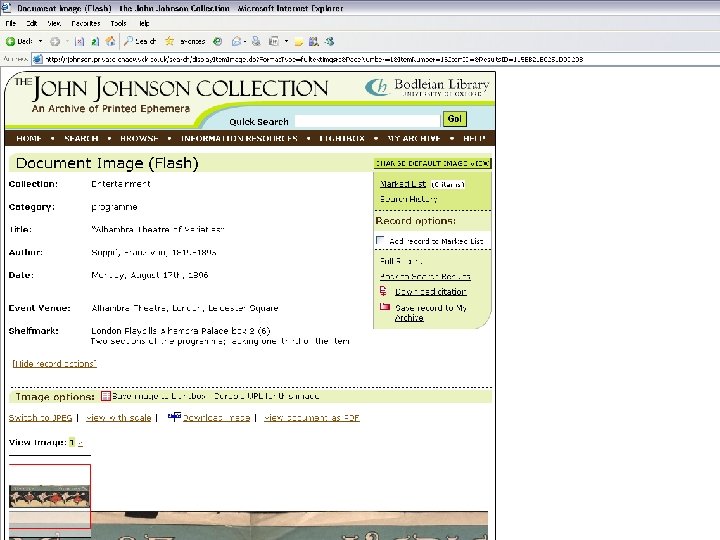Click Save record to My Archive link
The image size is (720, 540).
431,313
